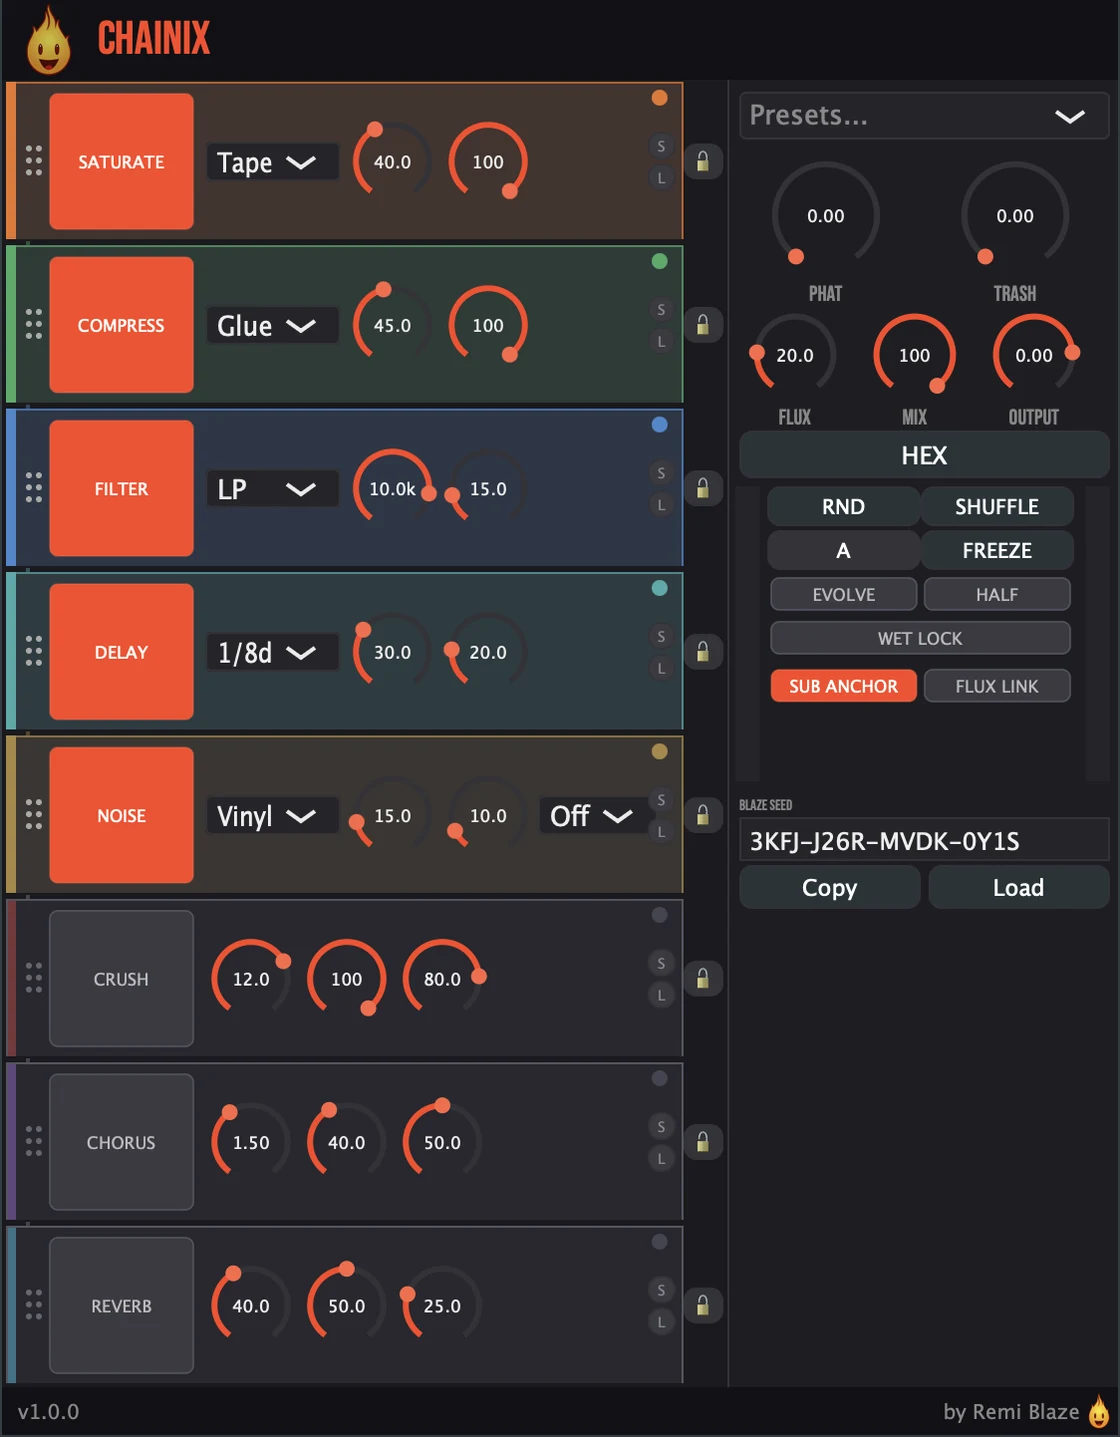Grab the drag handle of SATURATE module
1120x1437 pixels.
pyautogui.click(x=34, y=161)
